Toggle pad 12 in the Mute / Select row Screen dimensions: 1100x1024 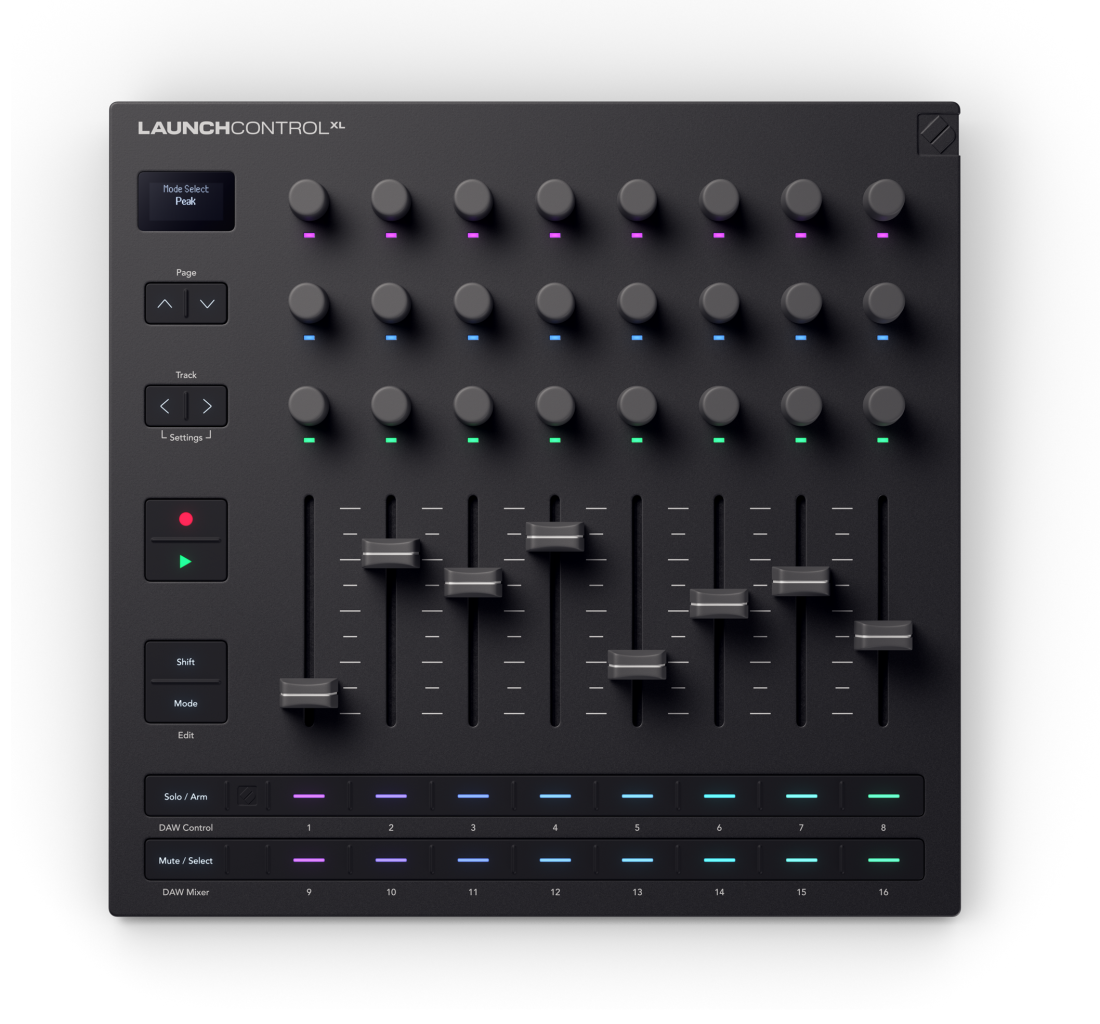556,860
